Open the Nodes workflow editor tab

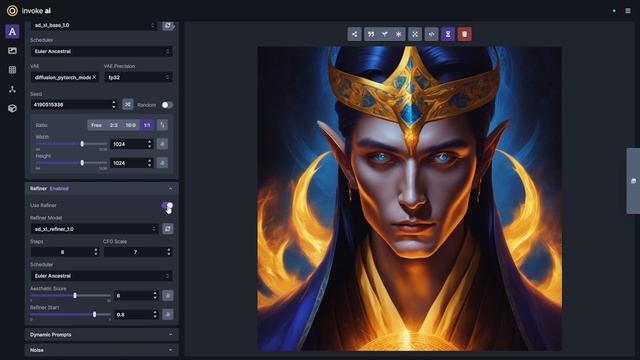[12, 89]
